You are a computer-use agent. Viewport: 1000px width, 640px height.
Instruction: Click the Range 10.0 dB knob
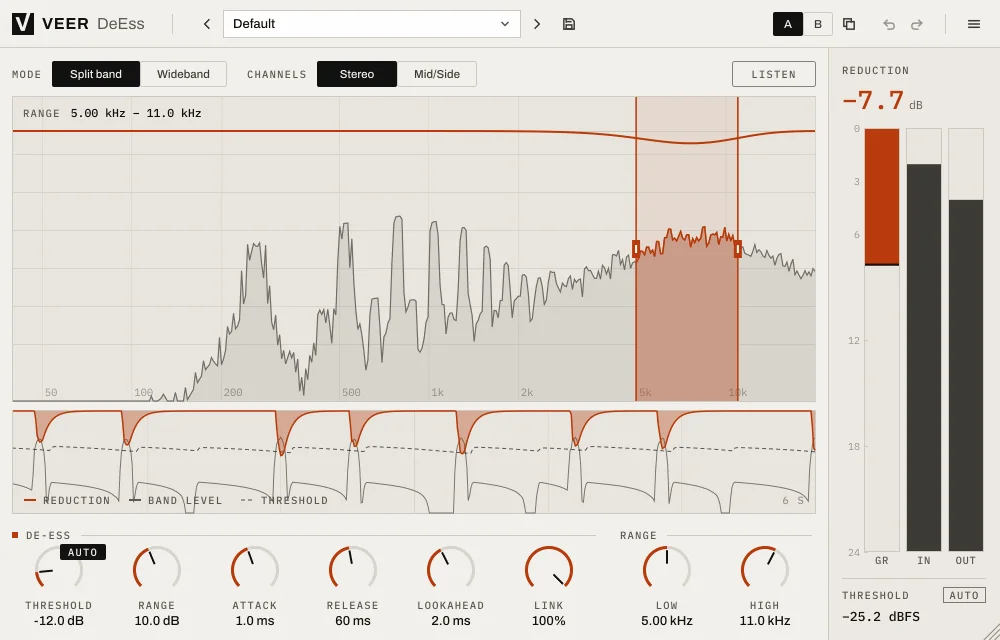(157, 569)
